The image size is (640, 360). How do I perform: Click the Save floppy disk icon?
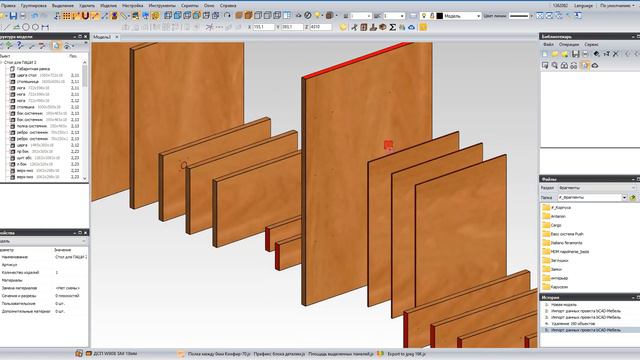[x=13, y=16]
